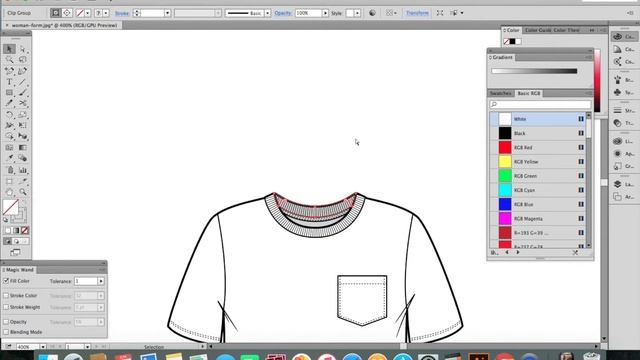Screen dimensions: 640x360
Task: Select the Hand tool
Action: coord(9,192)
